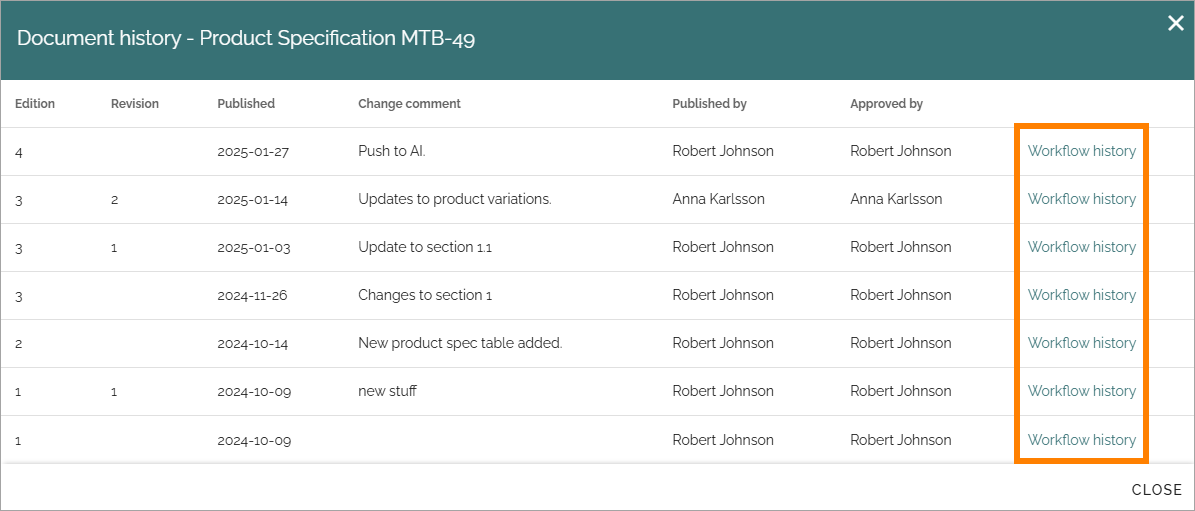This screenshot has height=511, width=1195.
Task: Click the Published column header
Action: (246, 104)
